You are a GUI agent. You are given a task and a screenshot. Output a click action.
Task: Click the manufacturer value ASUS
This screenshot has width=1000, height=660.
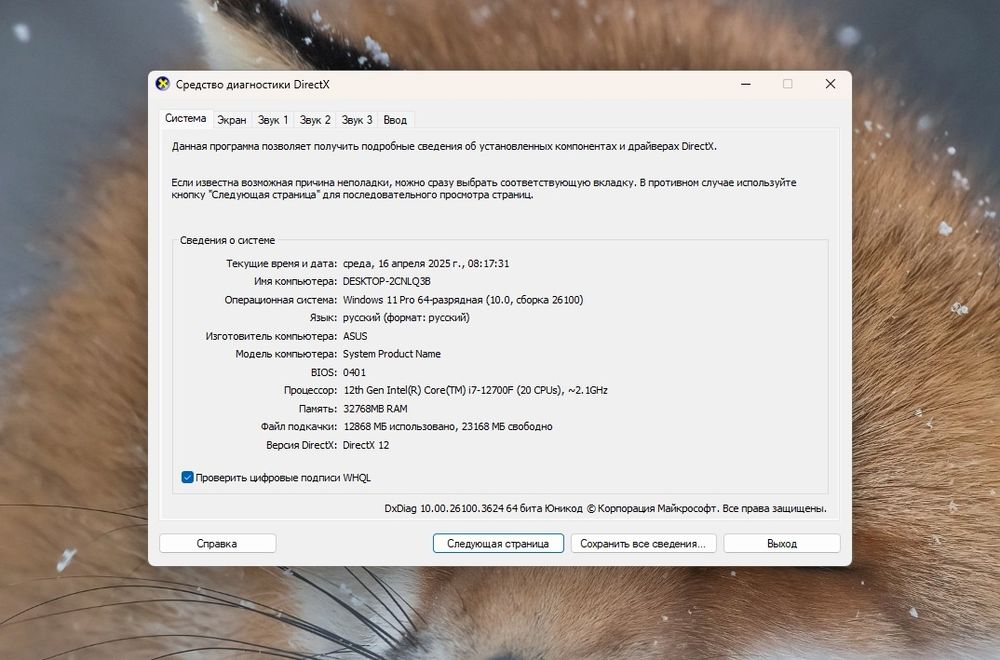coord(355,336)
